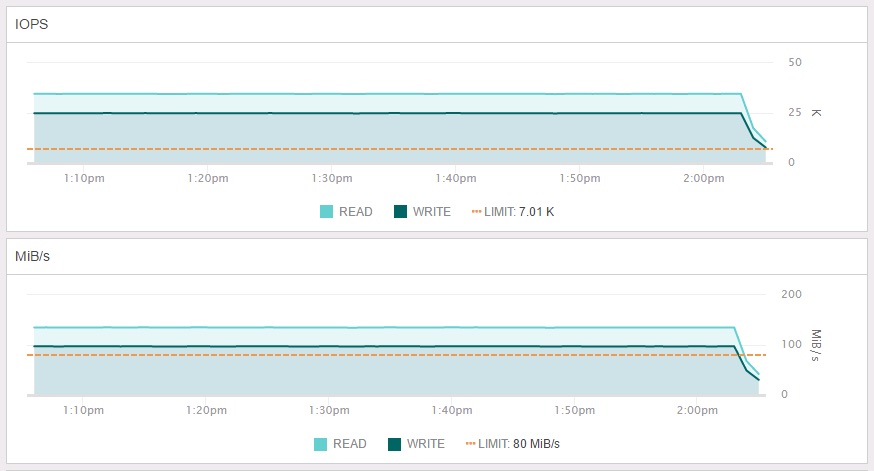Click 1:30pm marker on IOPS time axis
874x471 pixels.
332,178
